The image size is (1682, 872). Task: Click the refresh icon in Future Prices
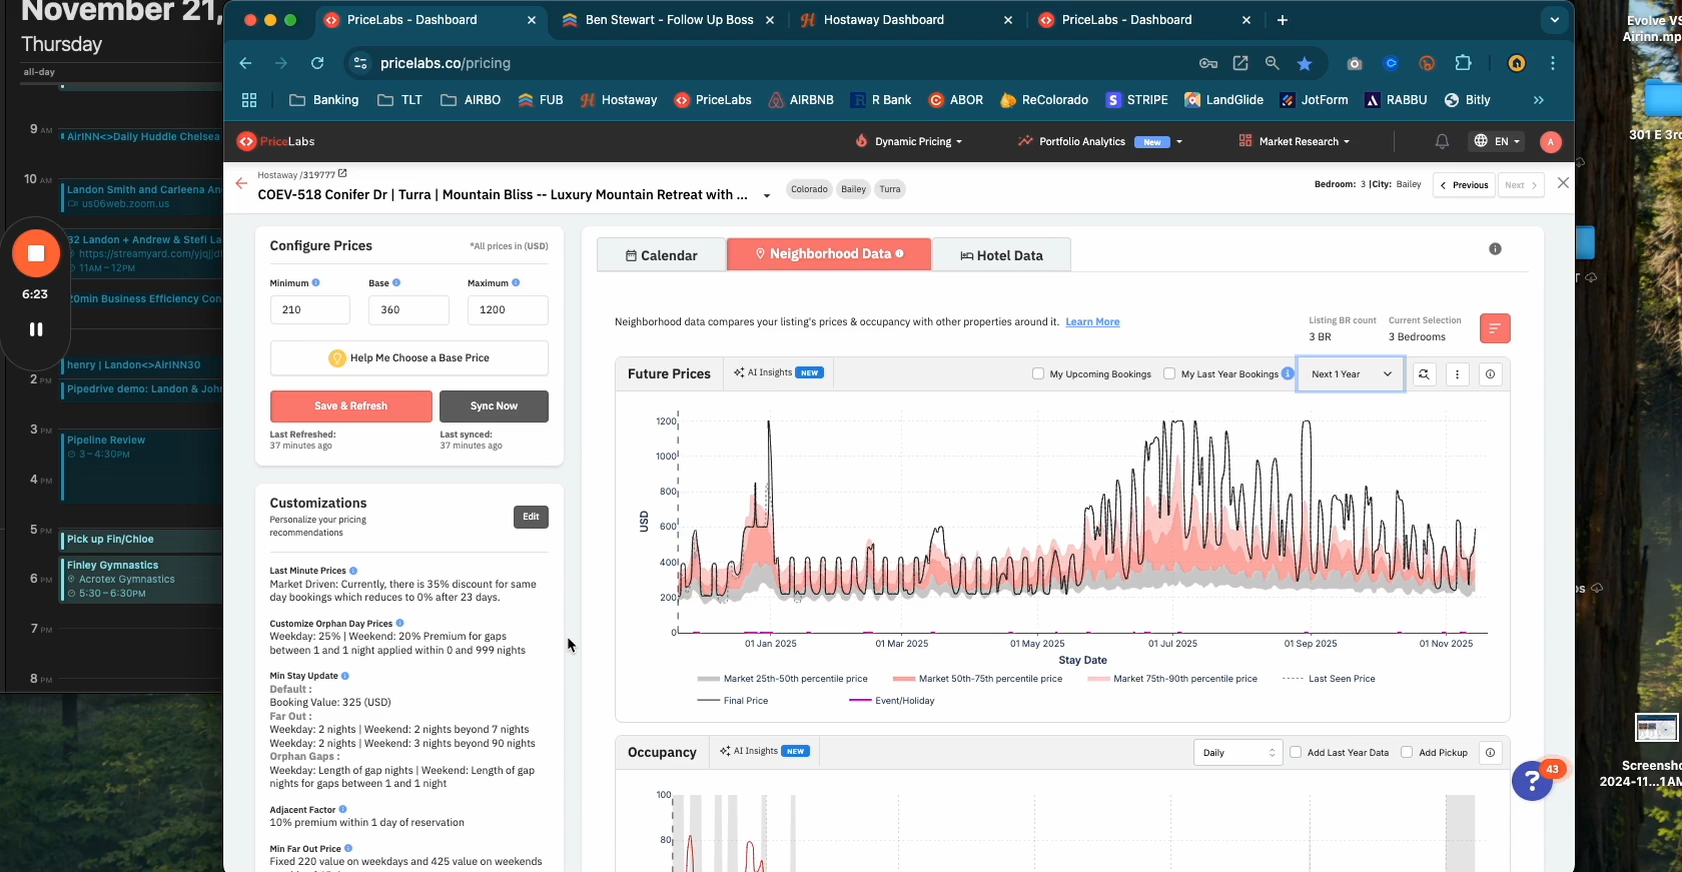1423,374
